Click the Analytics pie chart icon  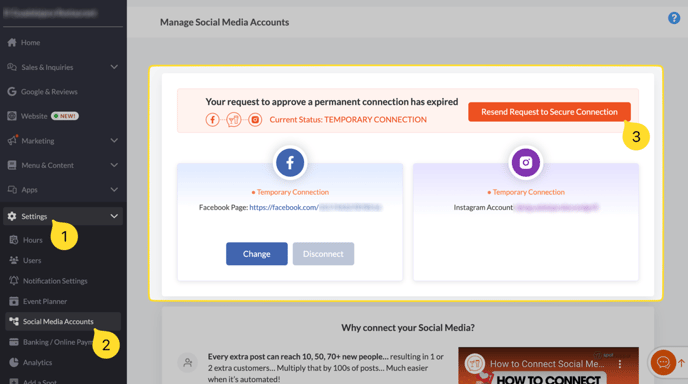[x=14, y=362]
